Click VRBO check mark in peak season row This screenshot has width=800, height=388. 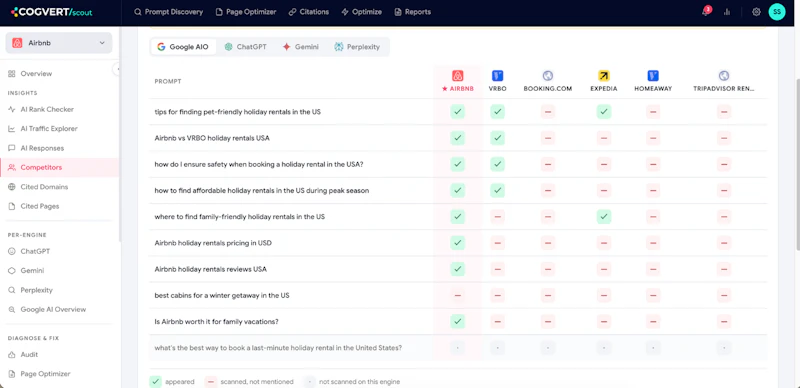(497, 190)
